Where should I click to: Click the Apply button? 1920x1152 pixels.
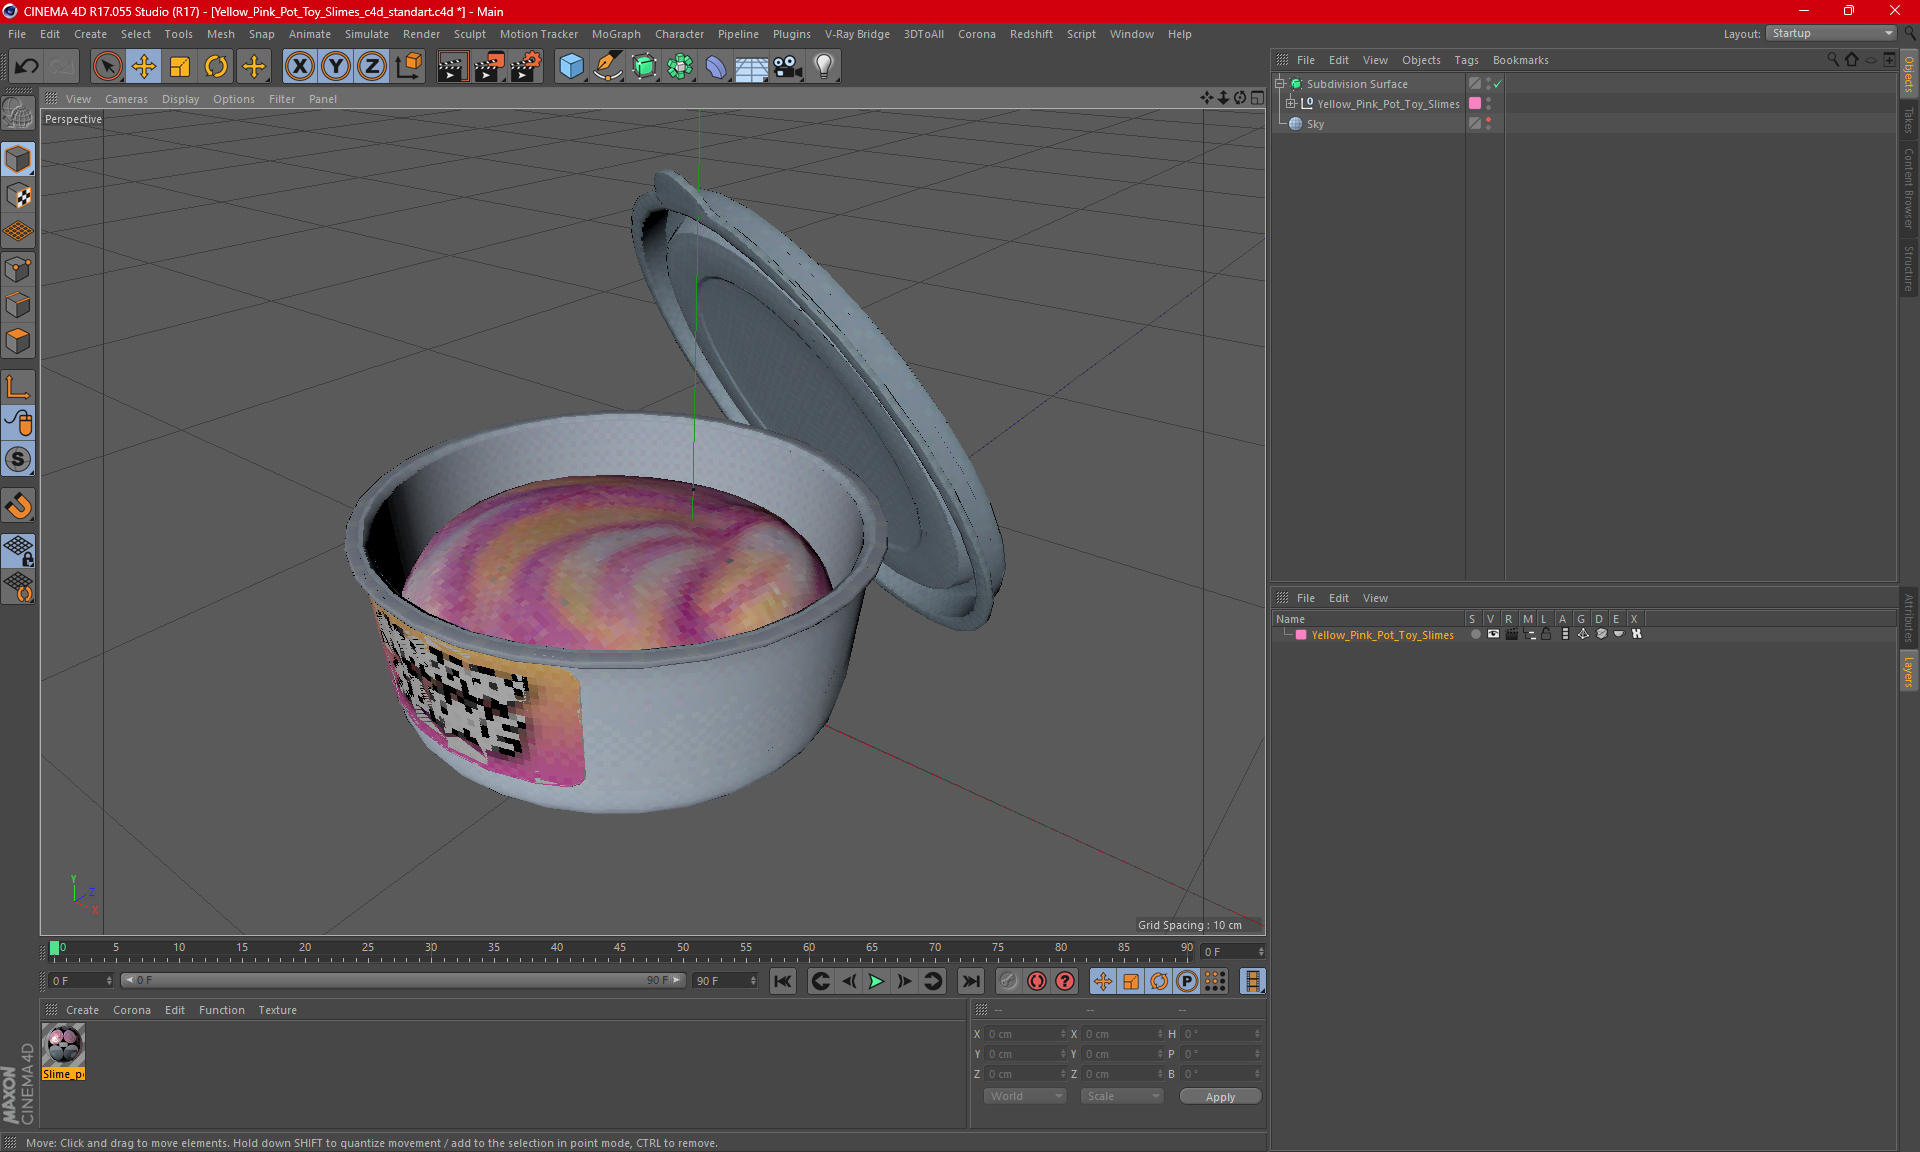coord(1220,1097)
